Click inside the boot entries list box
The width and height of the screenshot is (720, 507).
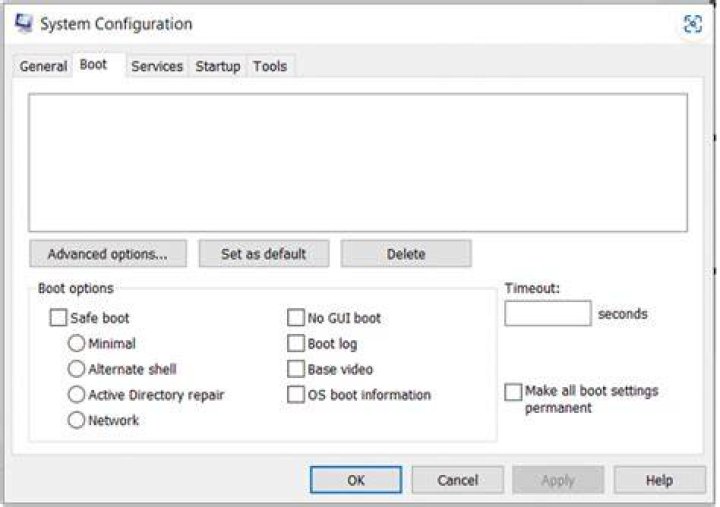pyautogui.click(x=358, y=163)
